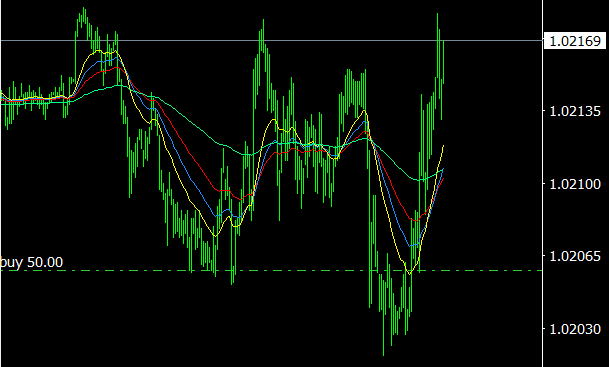Click the 1.02065 price scale label

575,256
